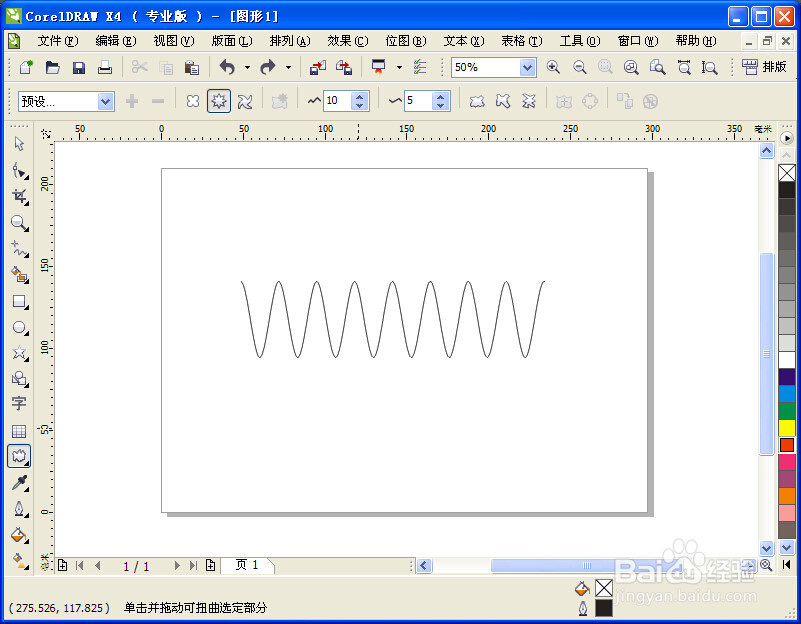Select the Basic Shapes tool
The width and height of the screenshot is (801, 624).
tap(19, 378)
